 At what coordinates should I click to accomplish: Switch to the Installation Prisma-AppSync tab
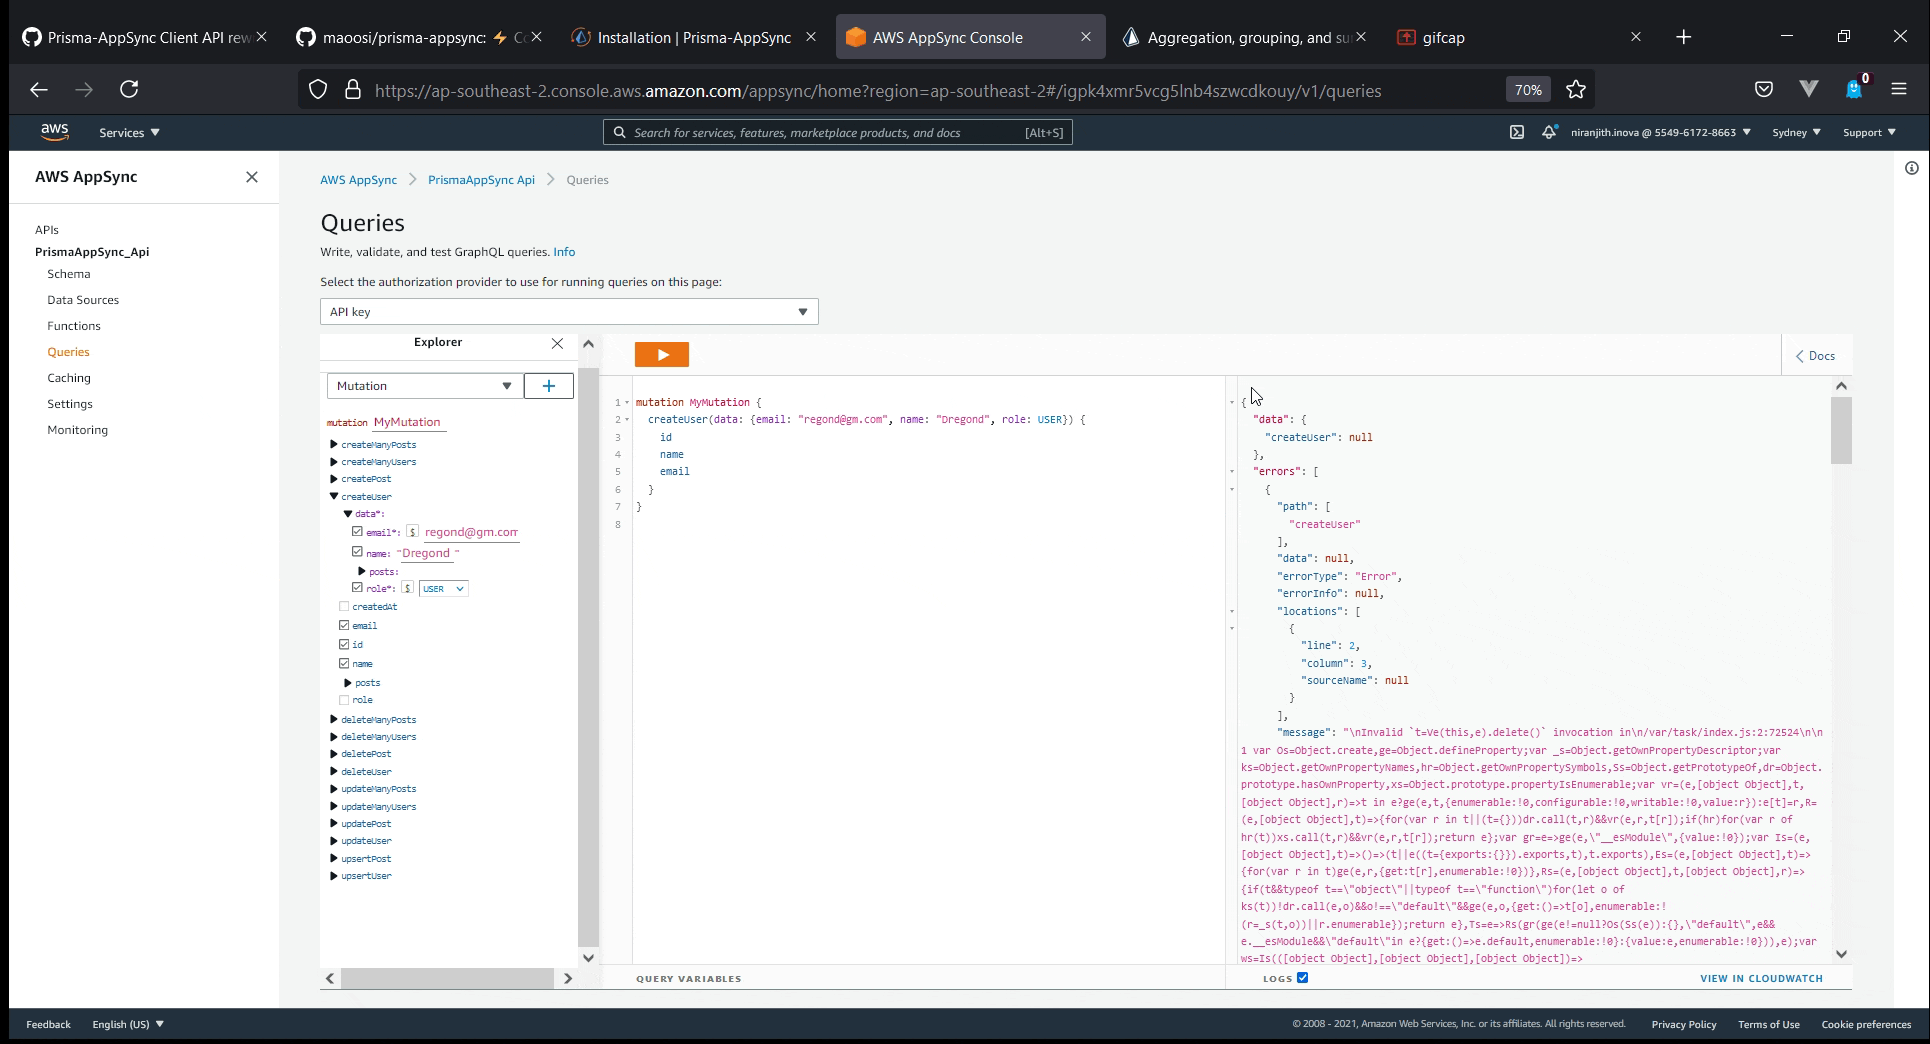pyautogui.click(x=694, y=37)
